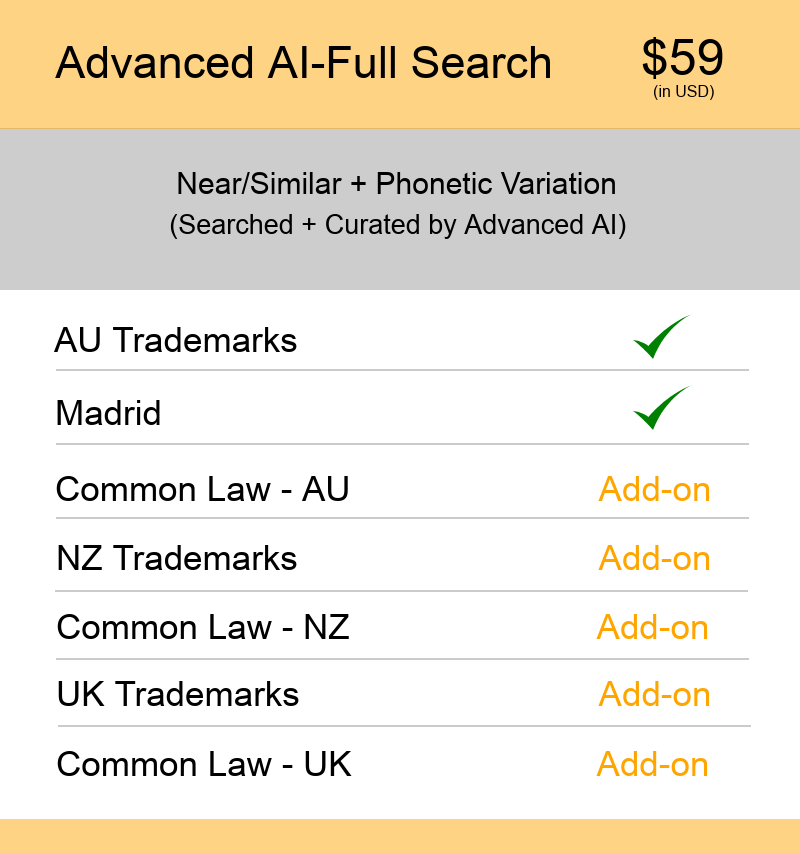Click the "(in USD)" currency note

684,93
